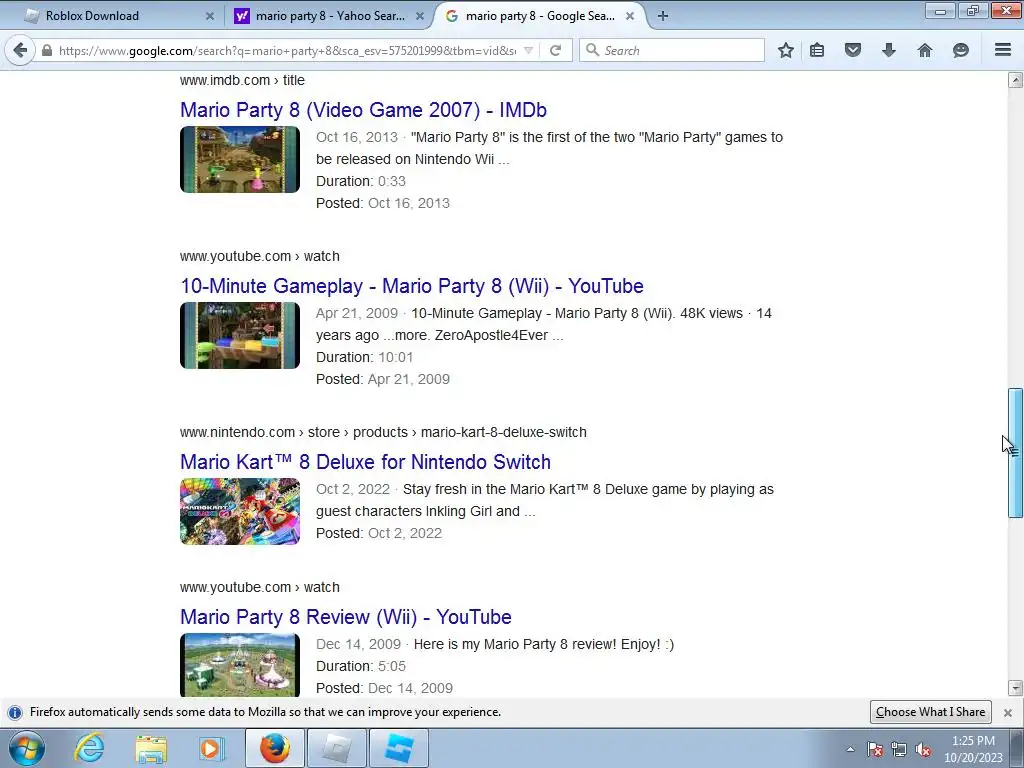Click the Mario Party 8 Review thumbnail
Viewport: 1024px width, 768px height.
pos(240,665)
